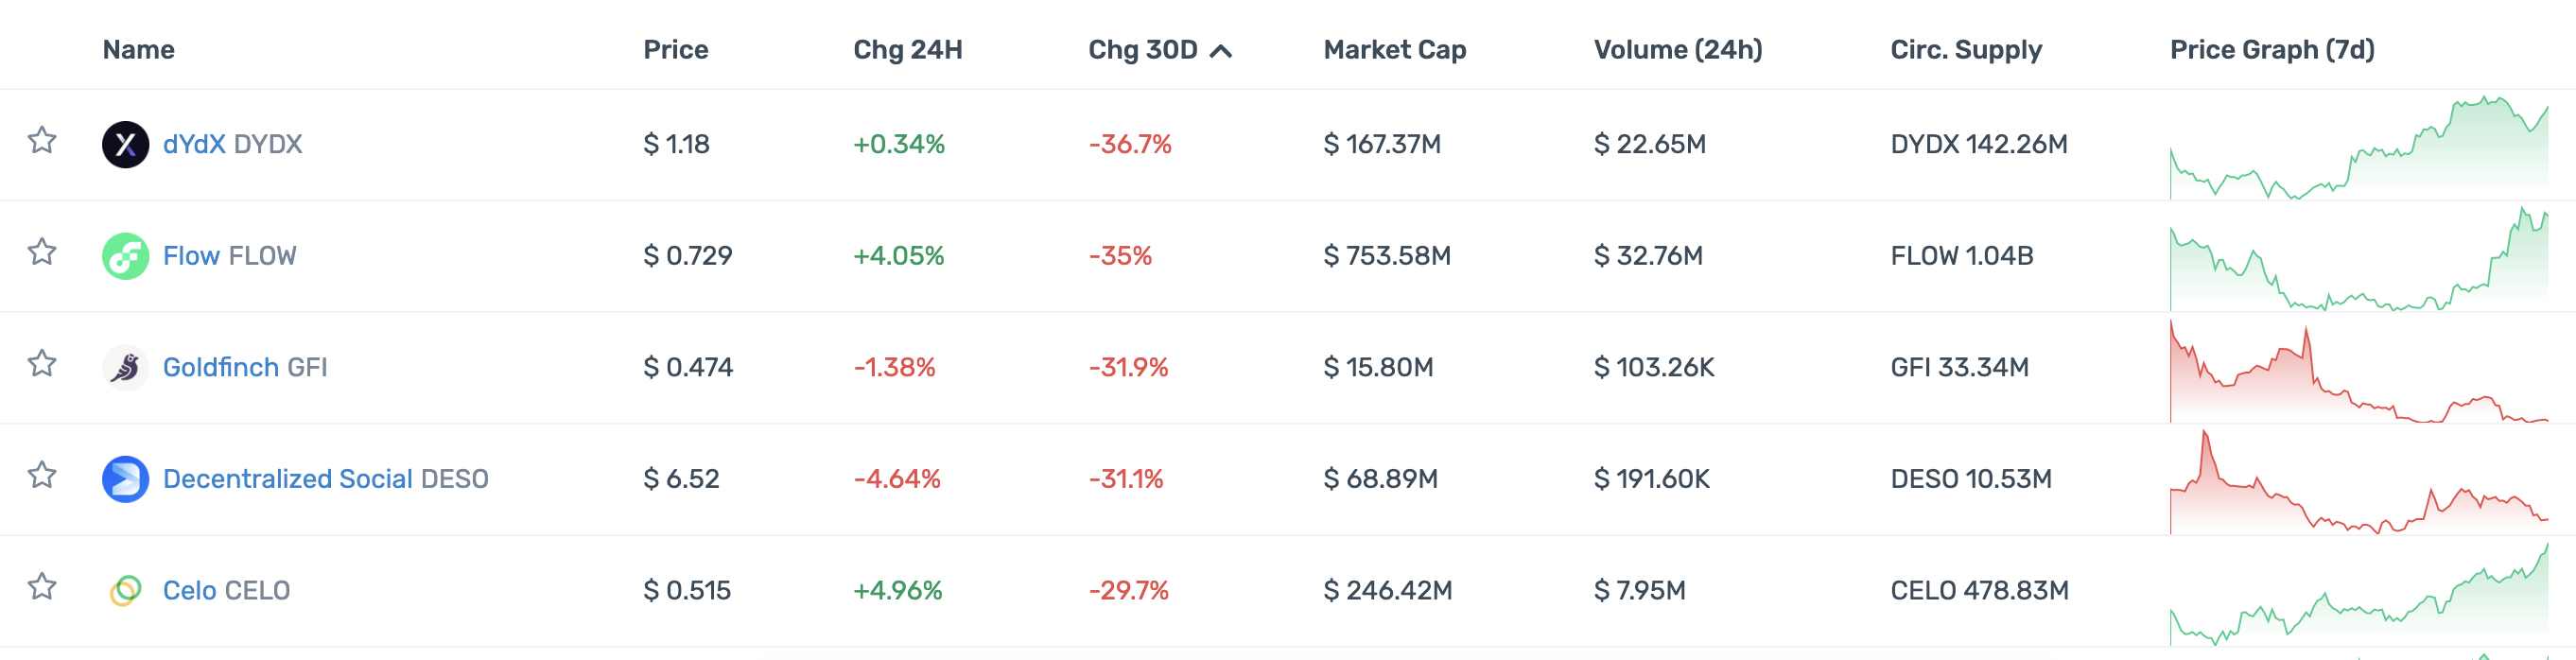Screen dimensions: 2576x660
Task: View the Flow 7-day price chart
Action: coord(2358,260)
